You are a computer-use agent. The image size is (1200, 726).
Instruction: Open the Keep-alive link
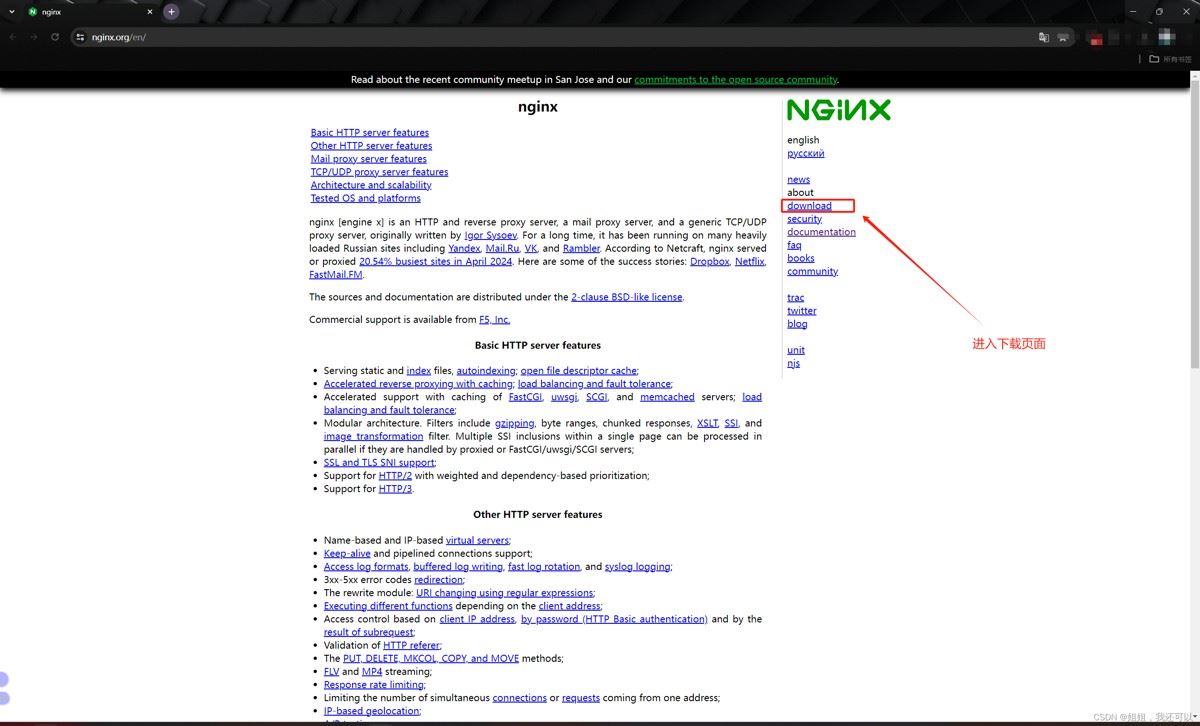[x=347, y=554]
